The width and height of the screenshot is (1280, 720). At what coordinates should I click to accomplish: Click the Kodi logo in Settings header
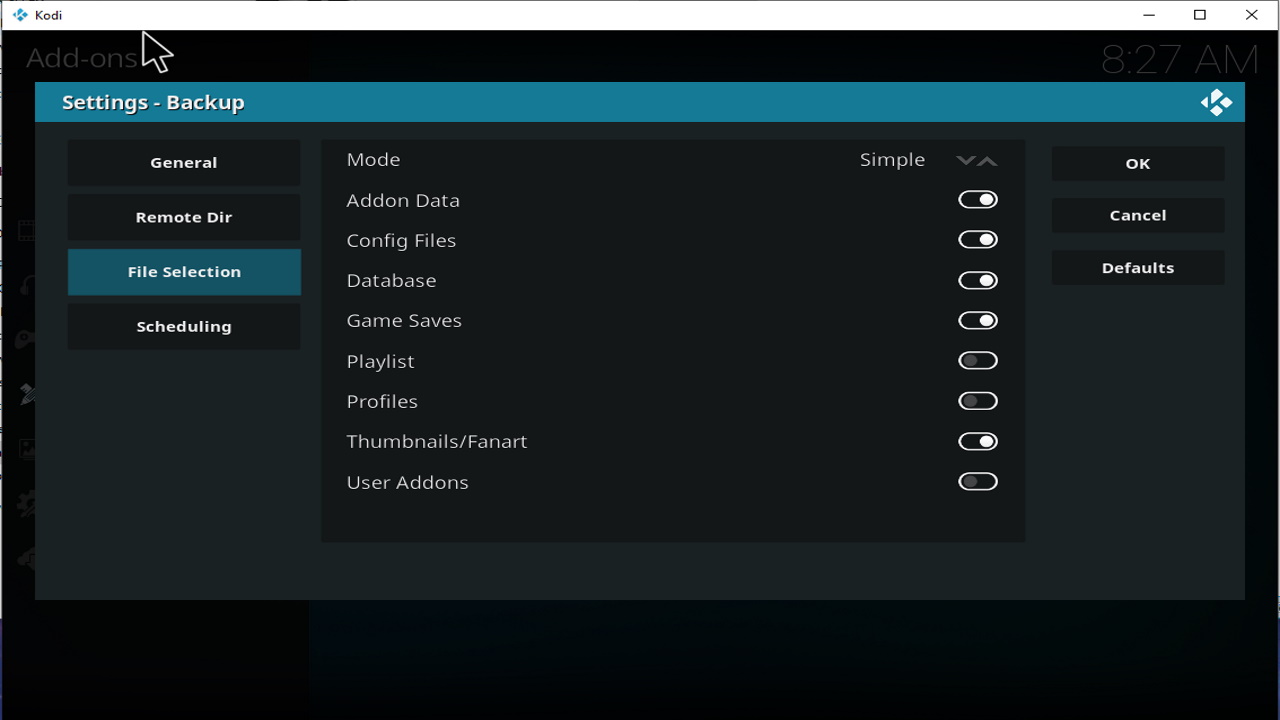click(1216, 102)
